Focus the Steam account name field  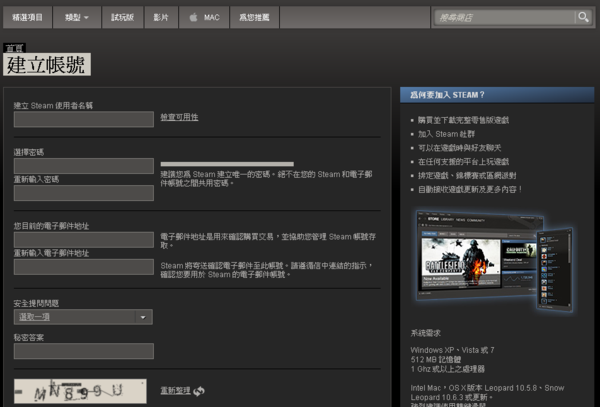pyautogui.click(x=83, y=120)
